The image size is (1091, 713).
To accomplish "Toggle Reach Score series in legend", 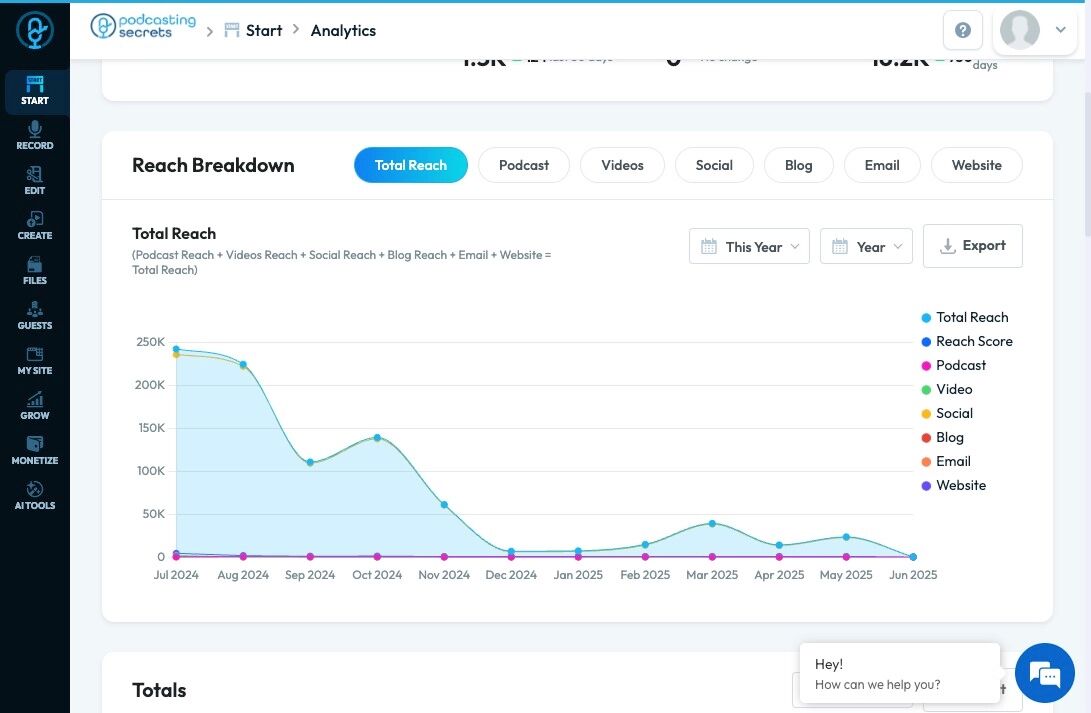I will pos(966,342).
